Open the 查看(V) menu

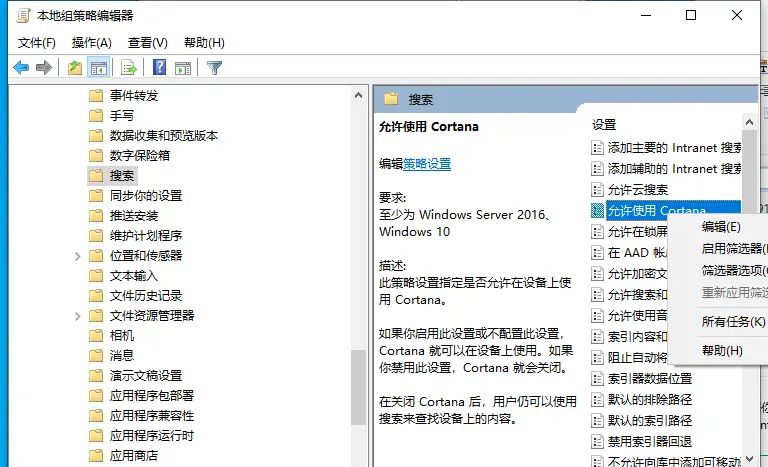click(x=147, y=43)
